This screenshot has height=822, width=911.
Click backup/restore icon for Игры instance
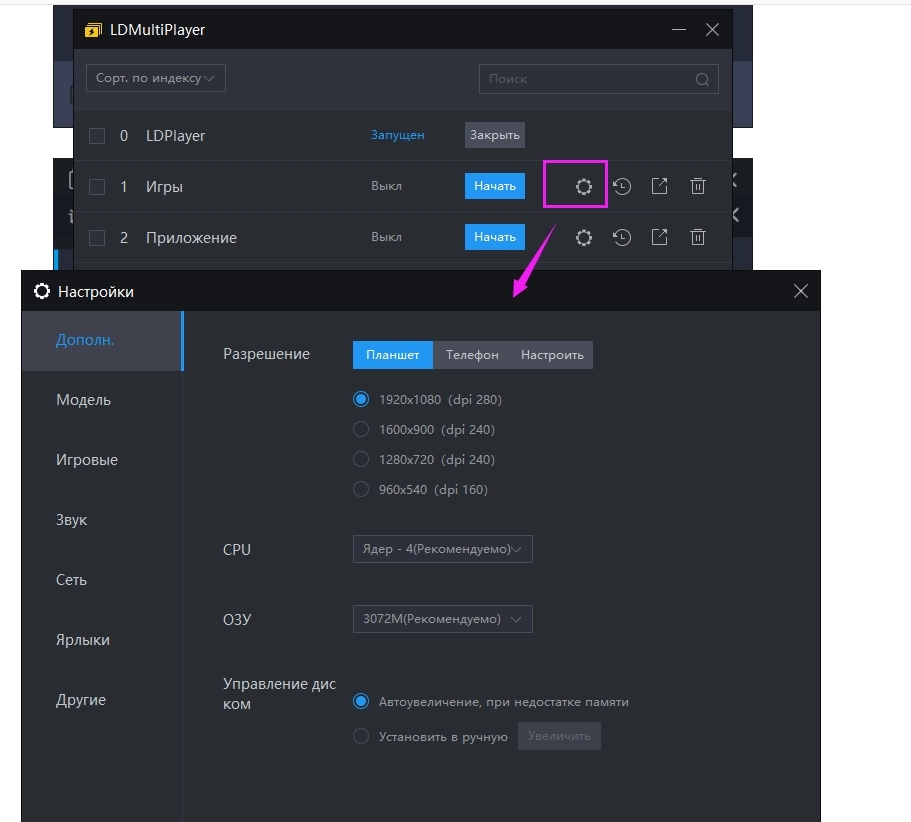point(622,186)
